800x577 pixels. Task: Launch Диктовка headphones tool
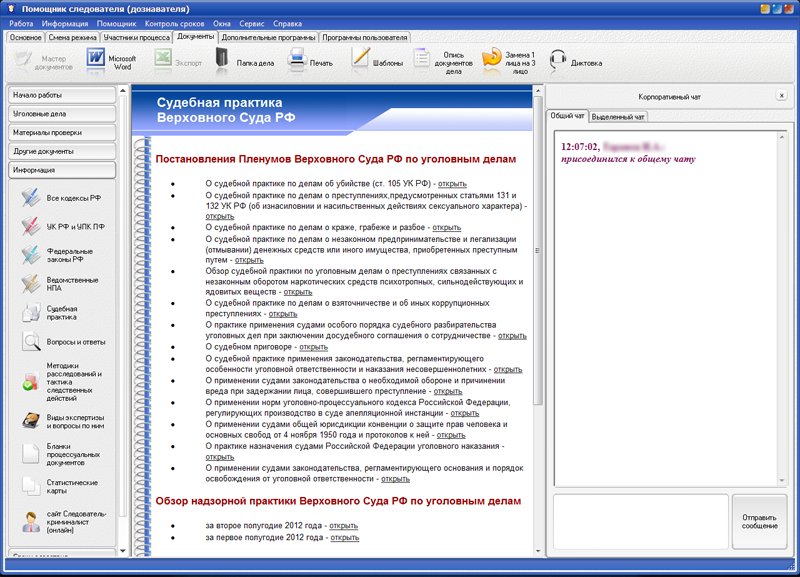pos(575,61)
